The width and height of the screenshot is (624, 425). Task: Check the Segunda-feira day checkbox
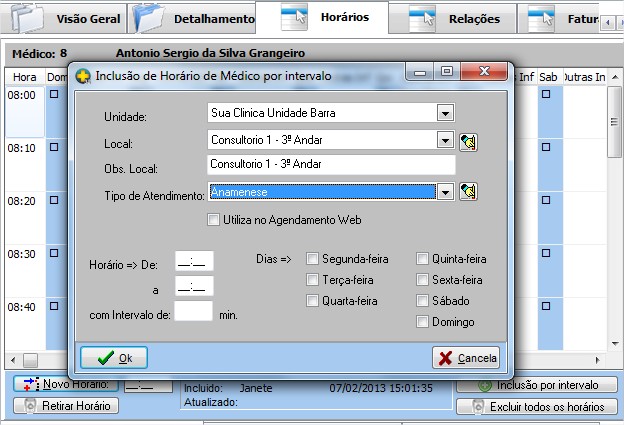(x=313, y=259)
